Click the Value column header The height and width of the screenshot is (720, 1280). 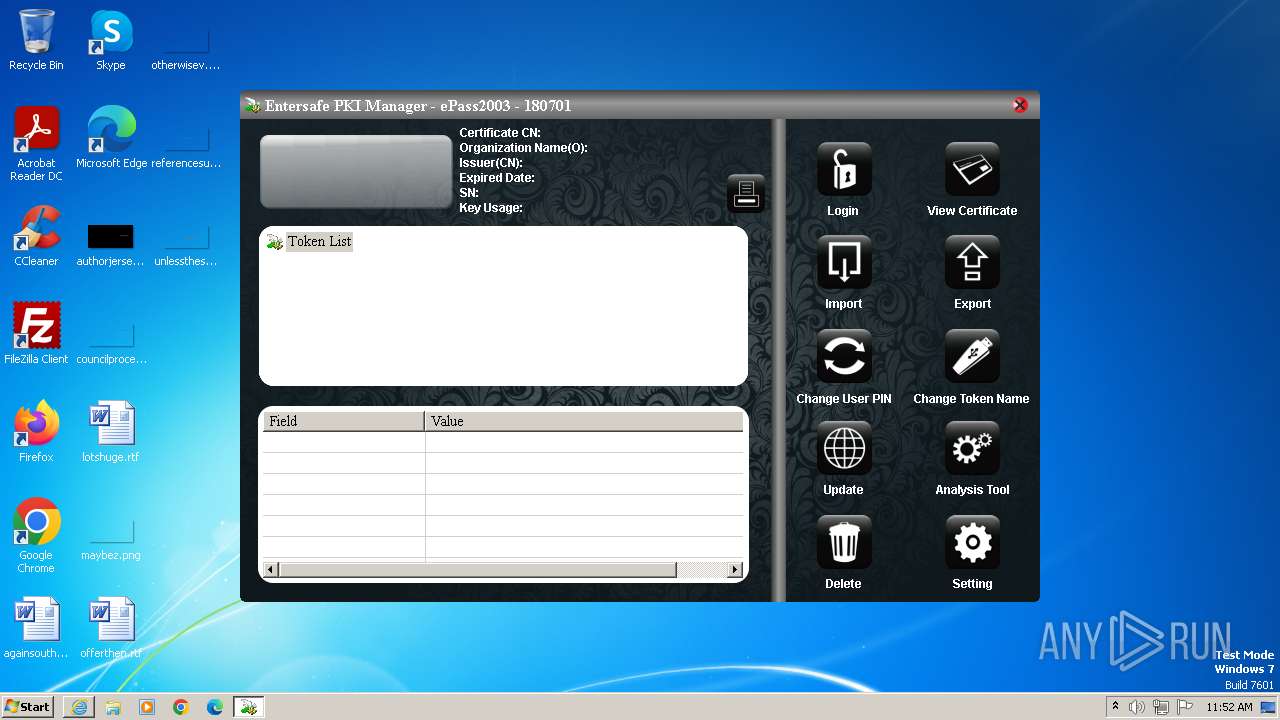click(584, 421)
